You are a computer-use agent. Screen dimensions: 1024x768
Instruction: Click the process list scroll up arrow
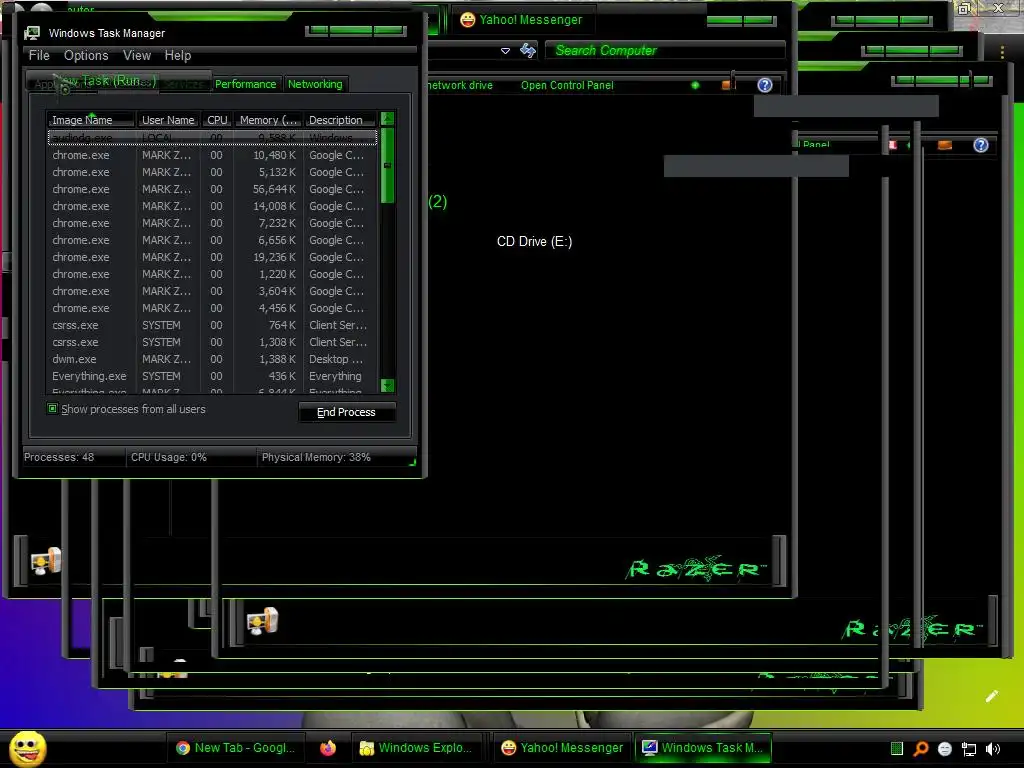pos(387,118)
